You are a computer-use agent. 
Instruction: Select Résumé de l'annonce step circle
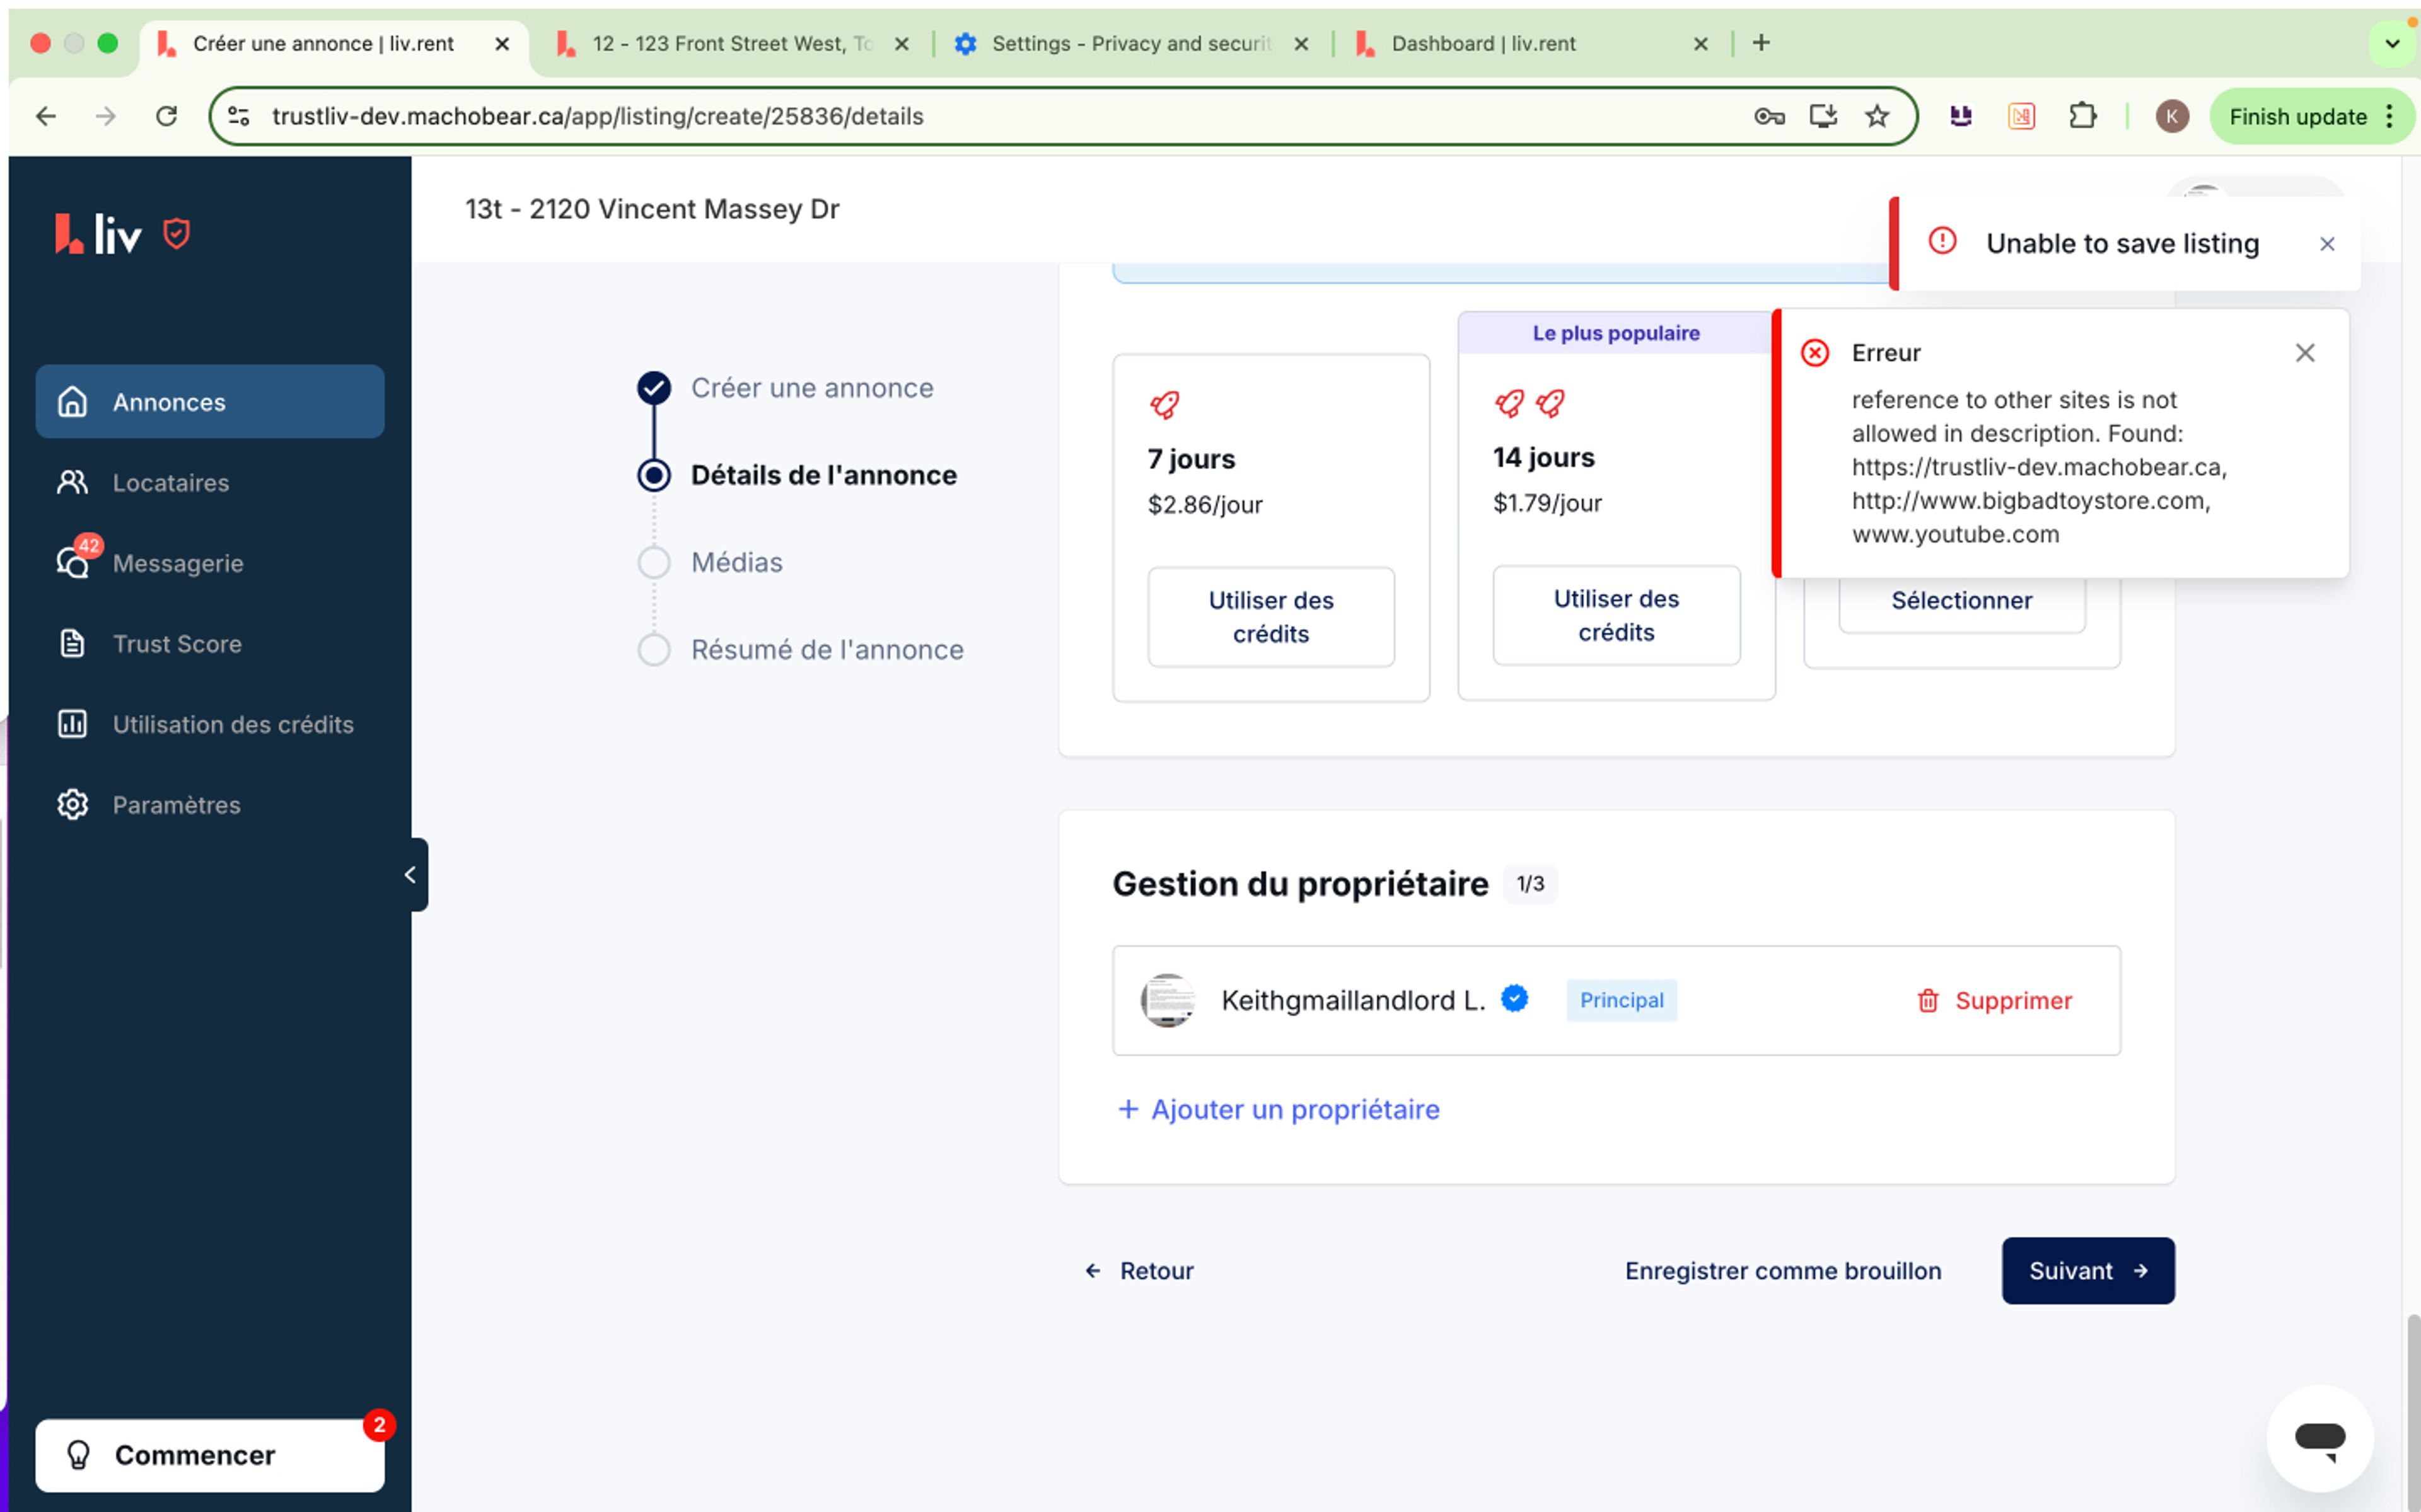click(654, 650)
